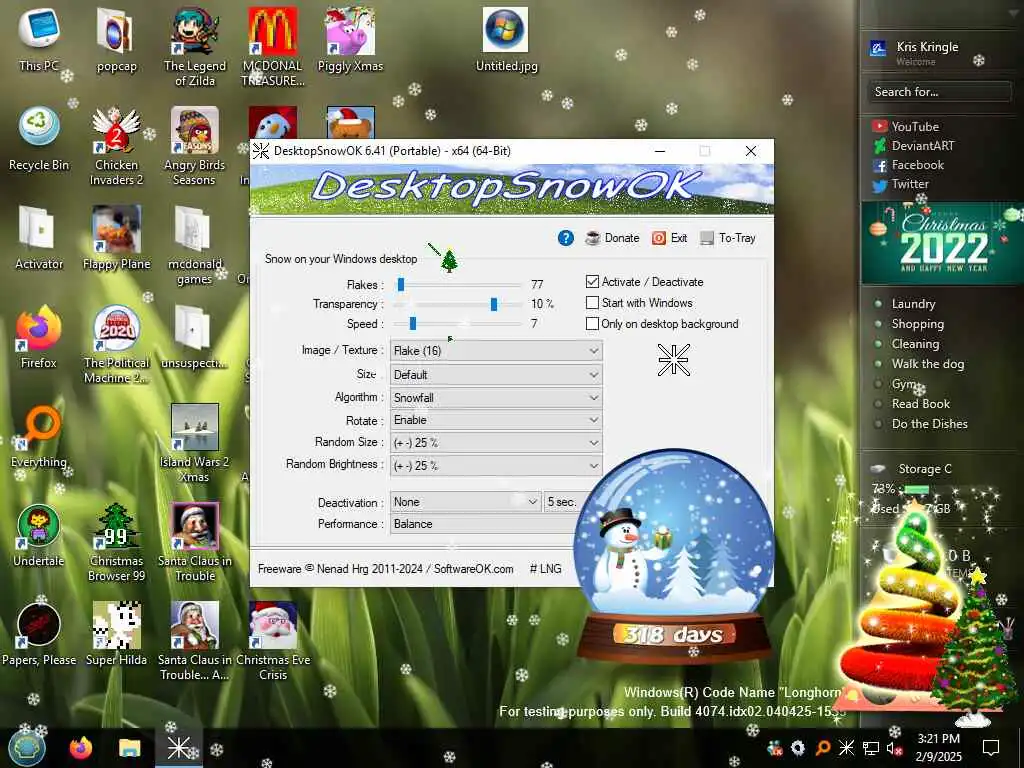Click the Transparency slider handle
This screenshot has height=768, width=1024.
pos(494,304)
